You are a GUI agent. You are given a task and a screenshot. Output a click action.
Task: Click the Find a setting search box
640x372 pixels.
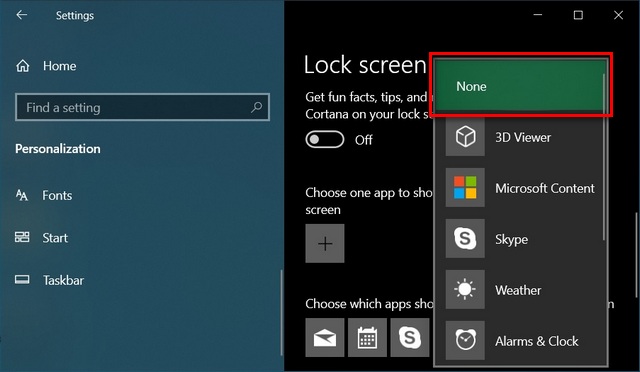(x=142, y=107)
